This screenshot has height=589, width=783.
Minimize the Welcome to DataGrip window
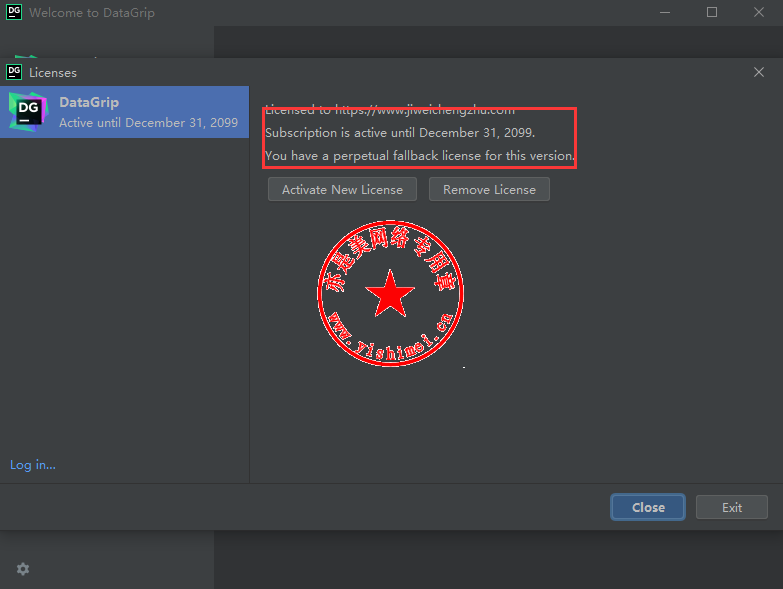tap(665, 12)
